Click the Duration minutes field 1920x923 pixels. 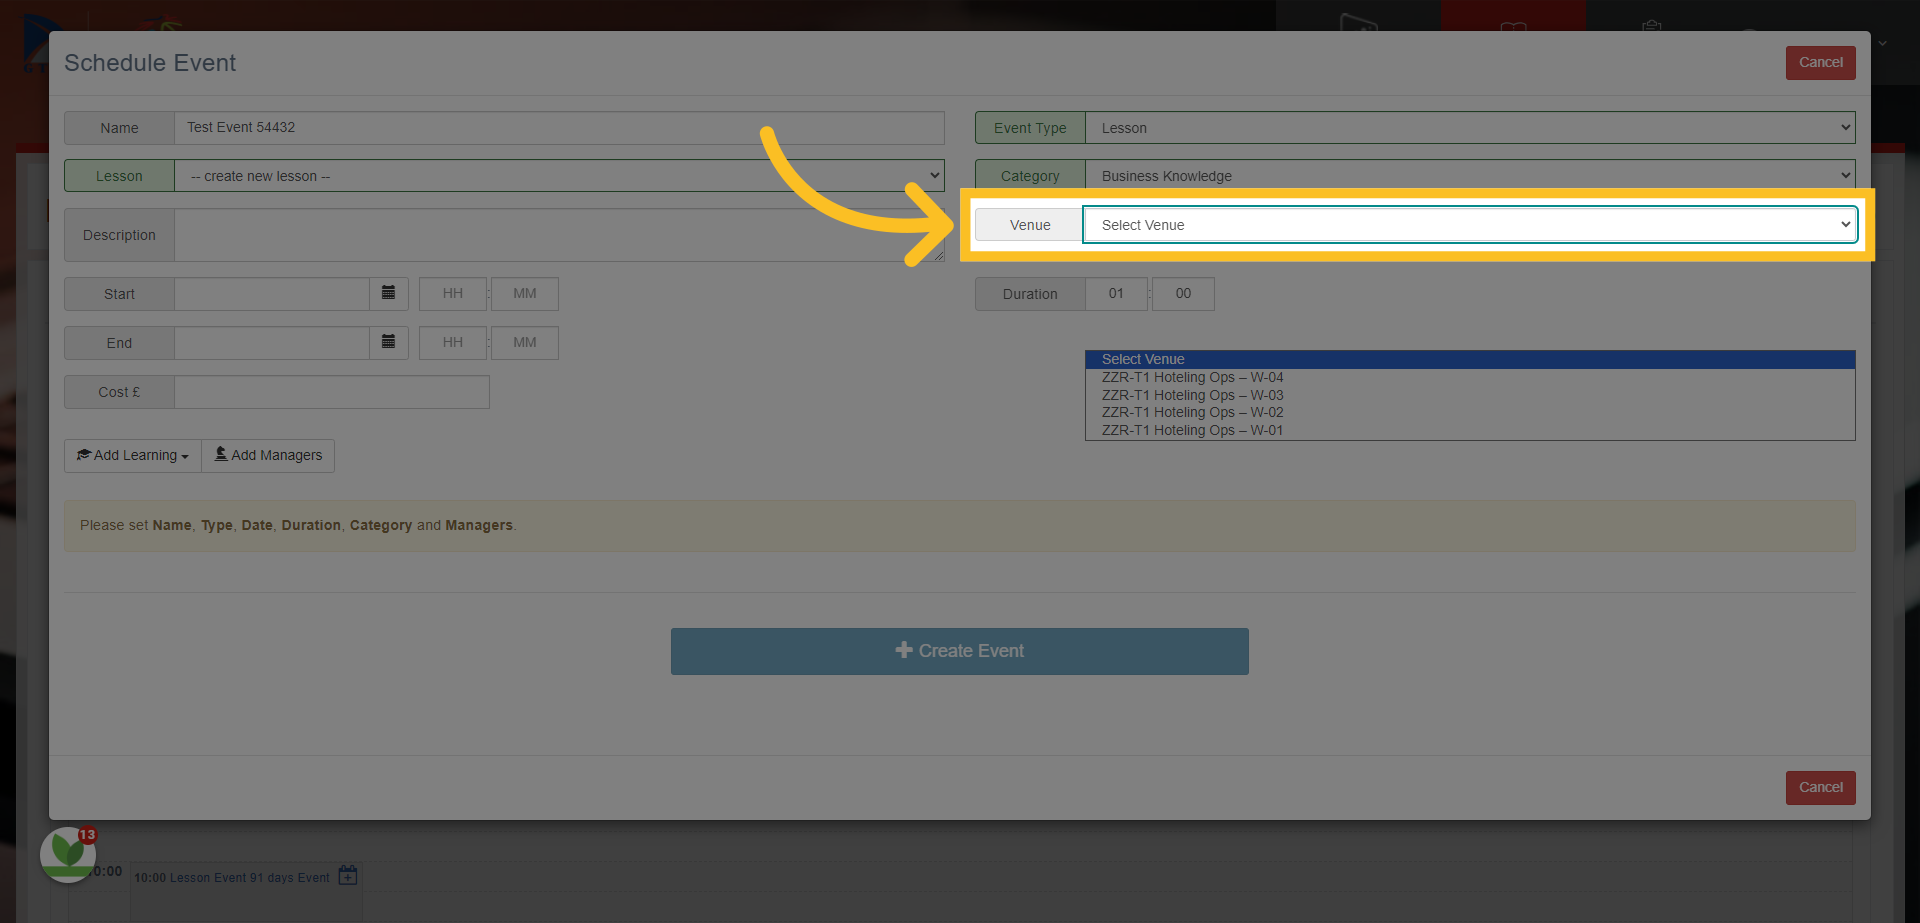click(1183, 294)
